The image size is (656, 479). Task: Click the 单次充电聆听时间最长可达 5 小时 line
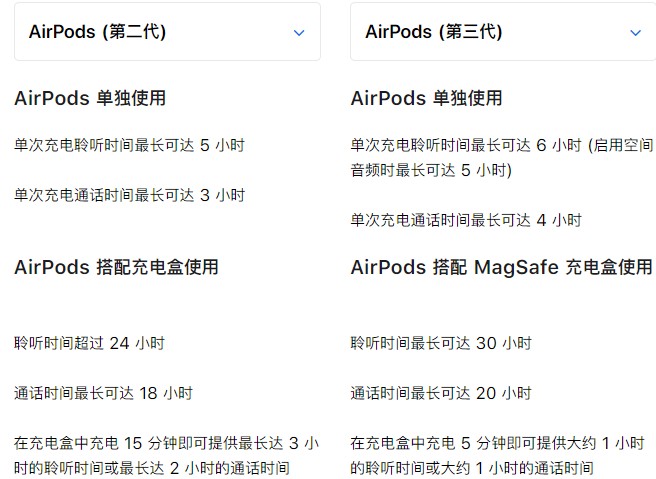coord(129,145)
